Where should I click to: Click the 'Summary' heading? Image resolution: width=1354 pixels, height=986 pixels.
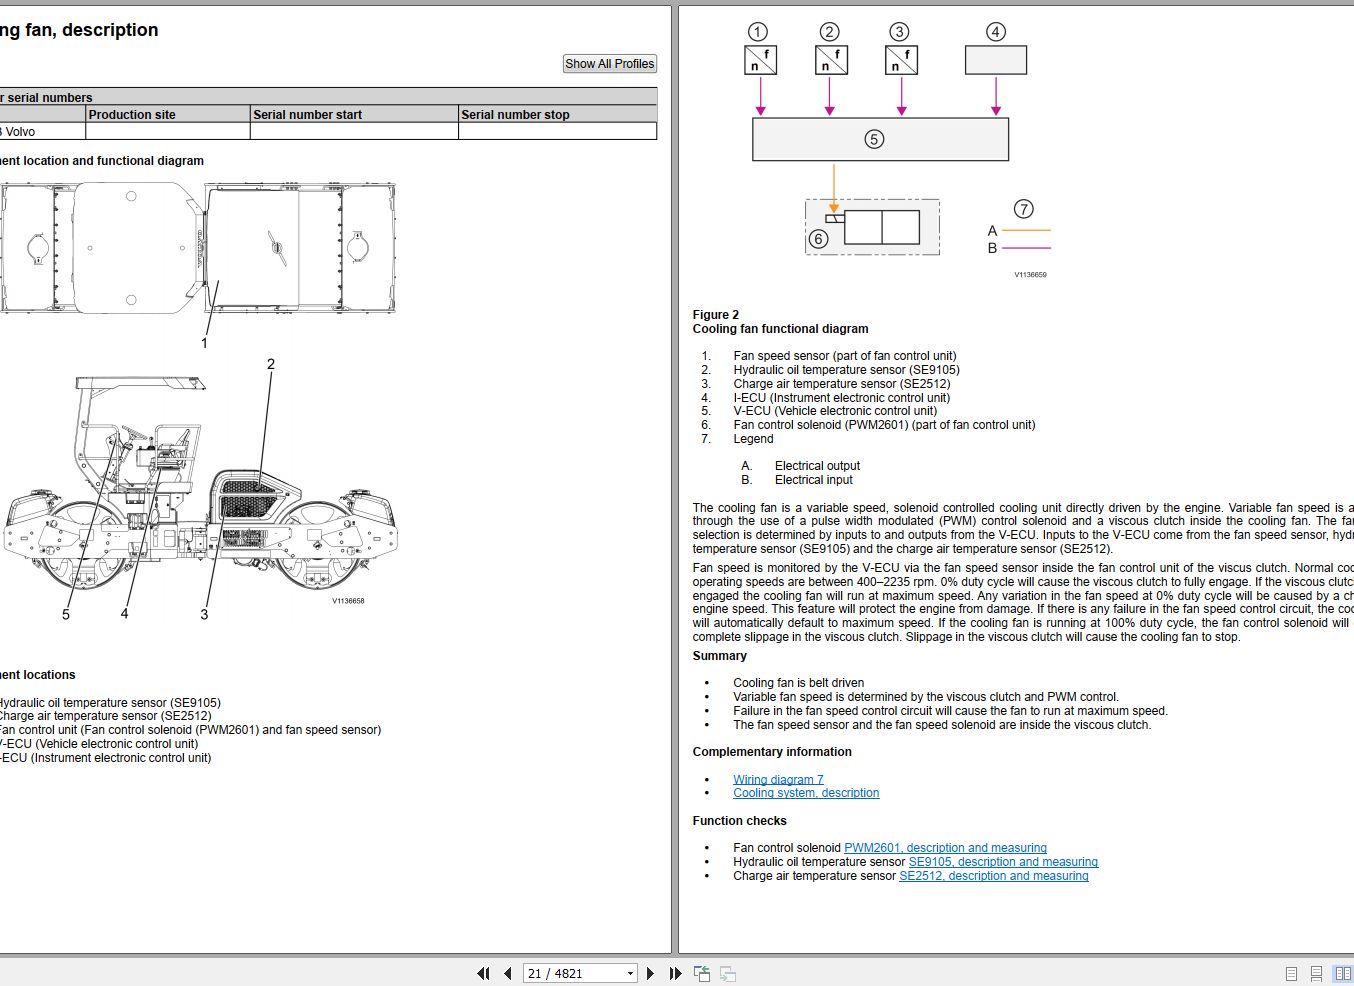tap(720, 656)
